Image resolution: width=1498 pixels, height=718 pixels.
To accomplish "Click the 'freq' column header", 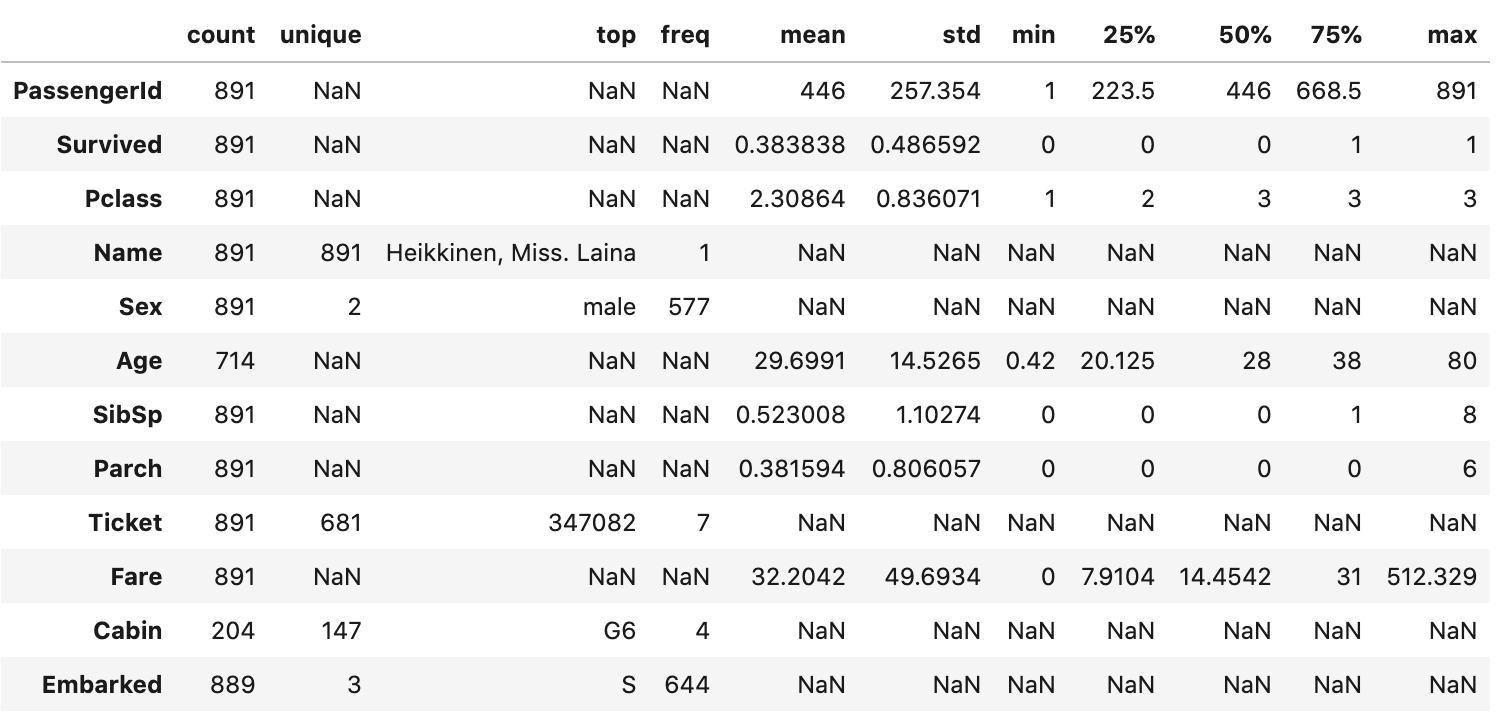I will coord(685,35).
